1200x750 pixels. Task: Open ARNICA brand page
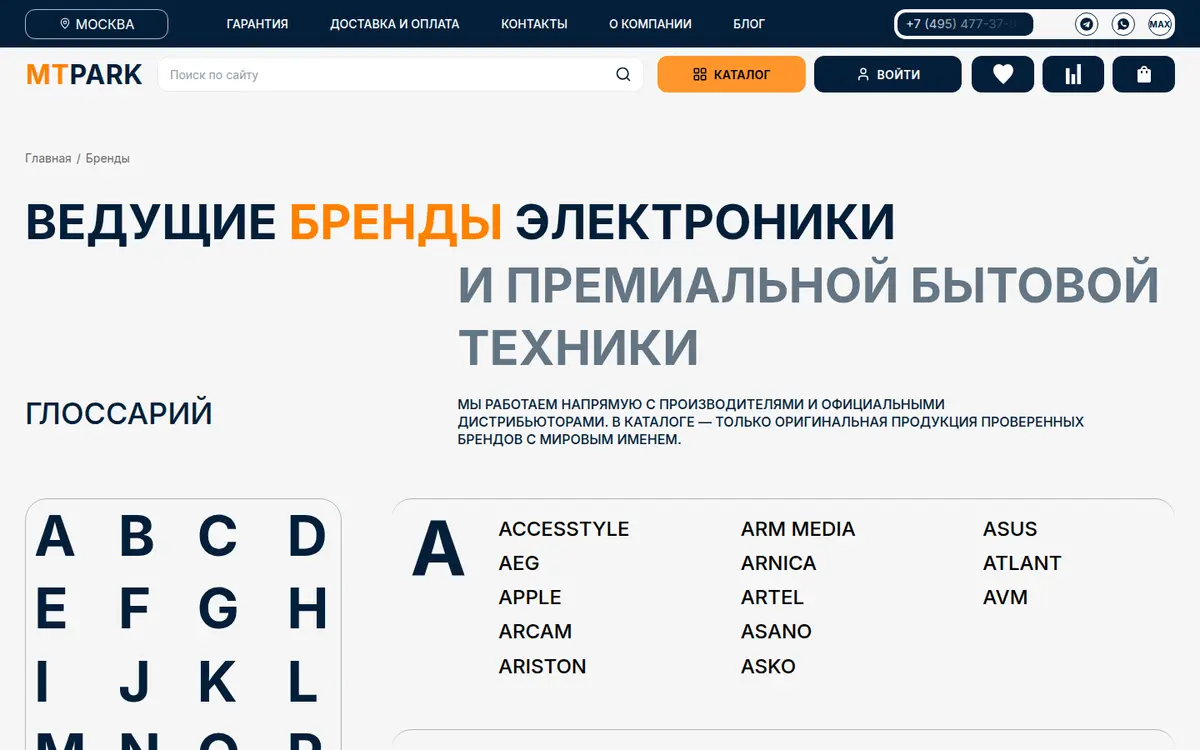(x=779, y=563)
